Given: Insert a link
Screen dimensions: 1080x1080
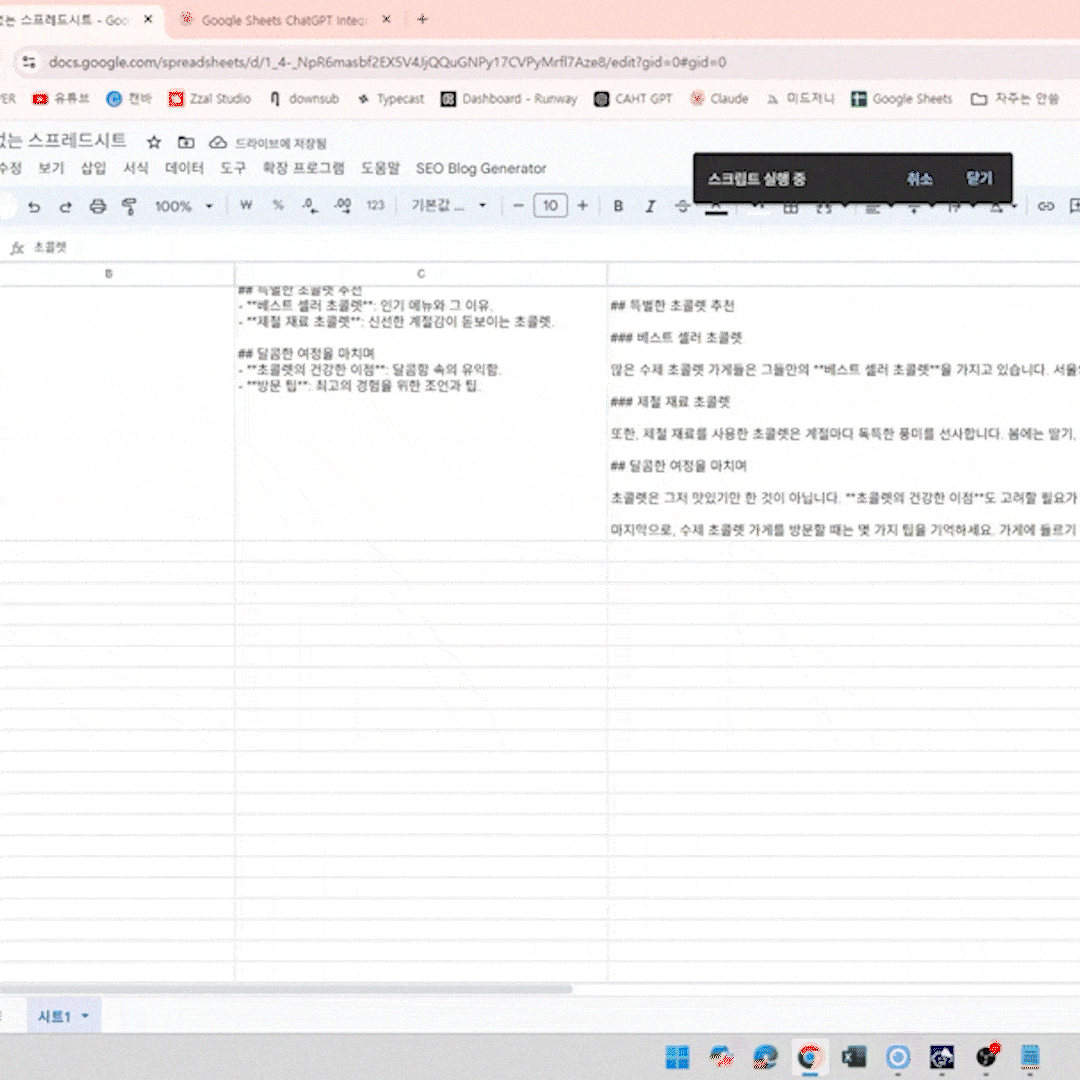Looking at the screenshot, I should pos(1046,206).
